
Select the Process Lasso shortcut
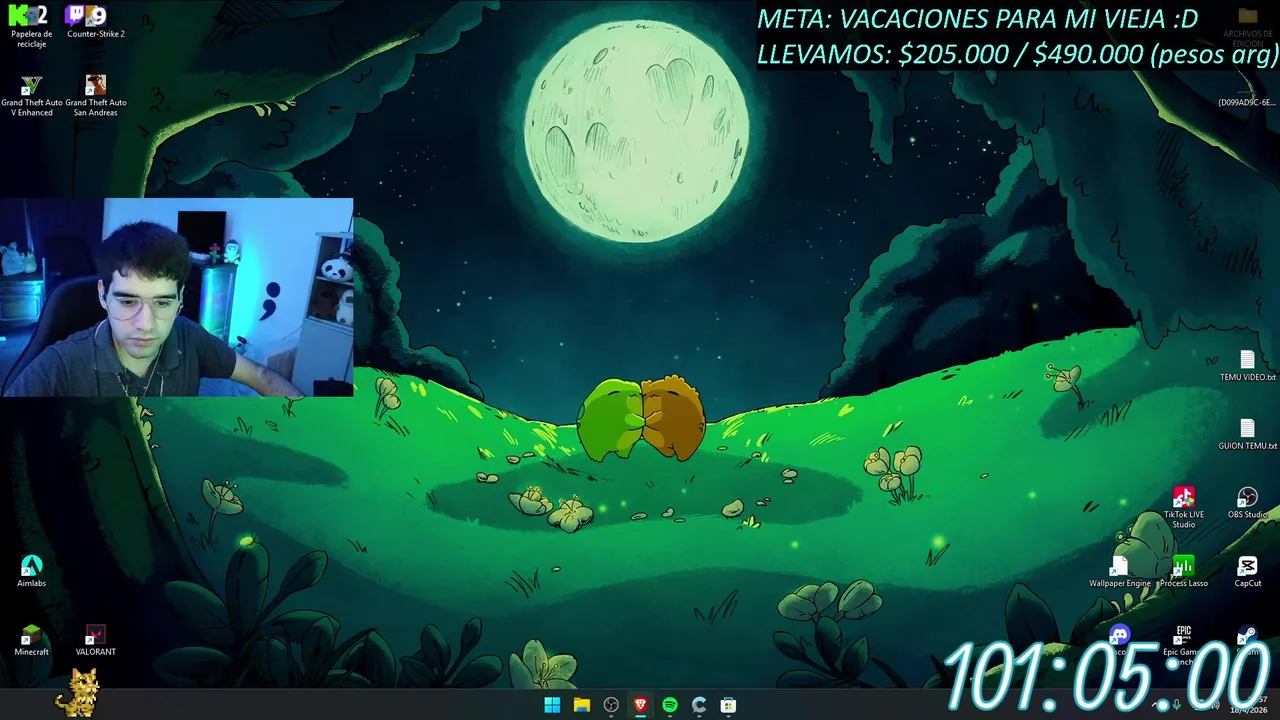tap(1183, 572)
